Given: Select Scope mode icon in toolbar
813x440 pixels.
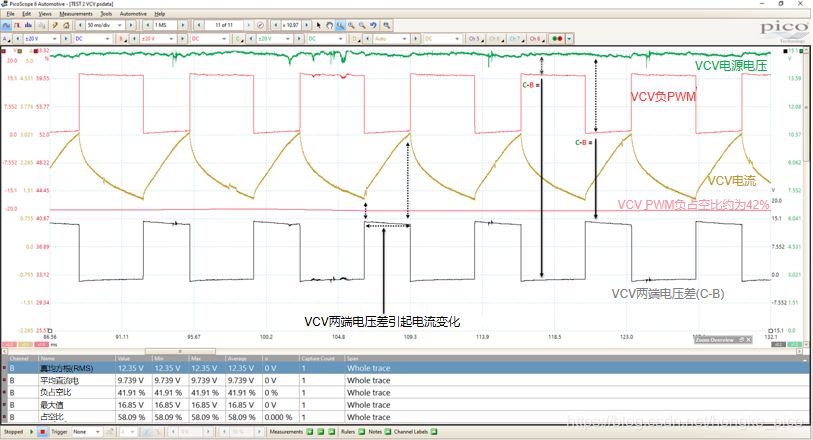Looking at the screenshot, I should pyautogui.click(x=7, y=25).
